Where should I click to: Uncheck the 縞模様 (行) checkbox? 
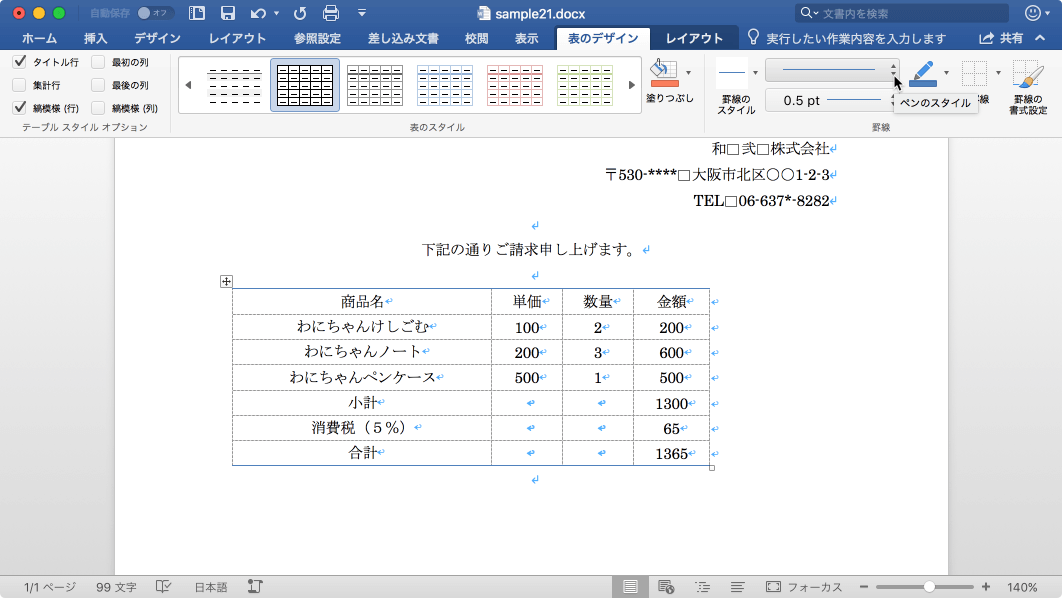[x=20, y=108]
